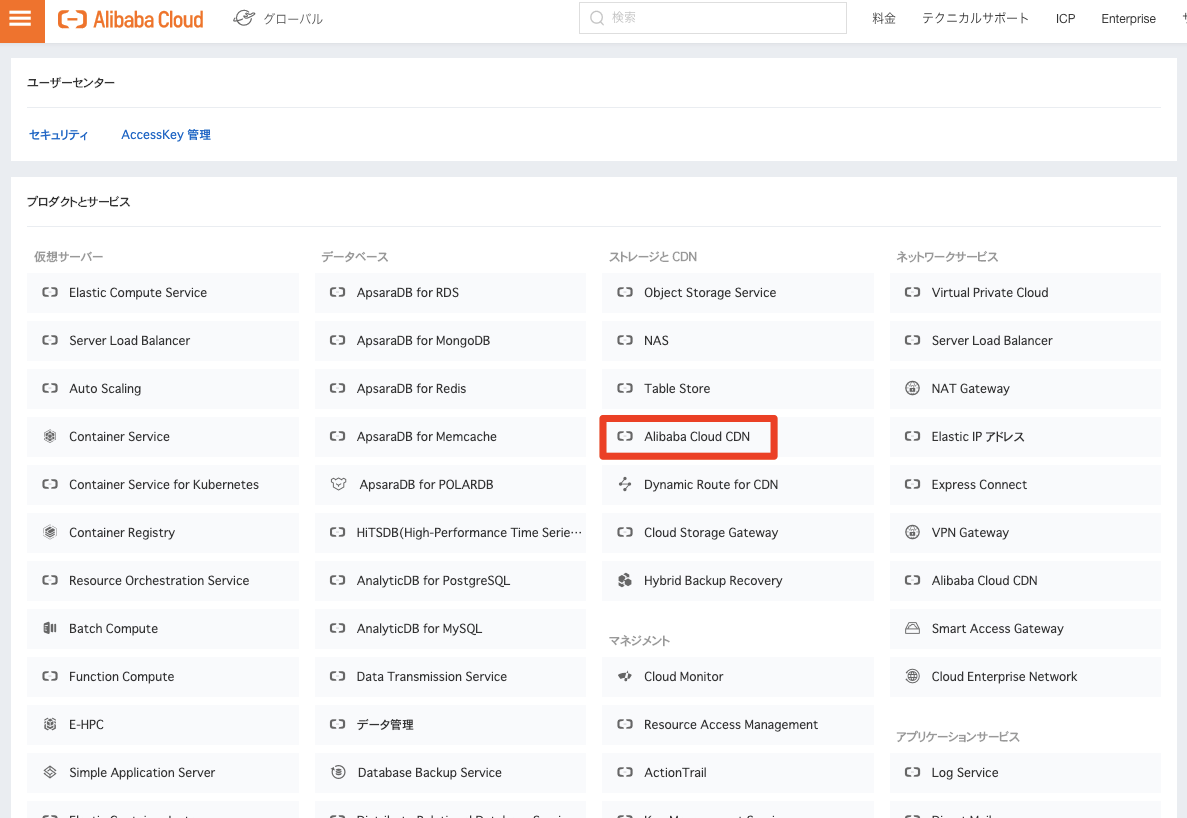Open AnalyticDB for PostgreSQL
1187x818 pixels.
point(450,580)
